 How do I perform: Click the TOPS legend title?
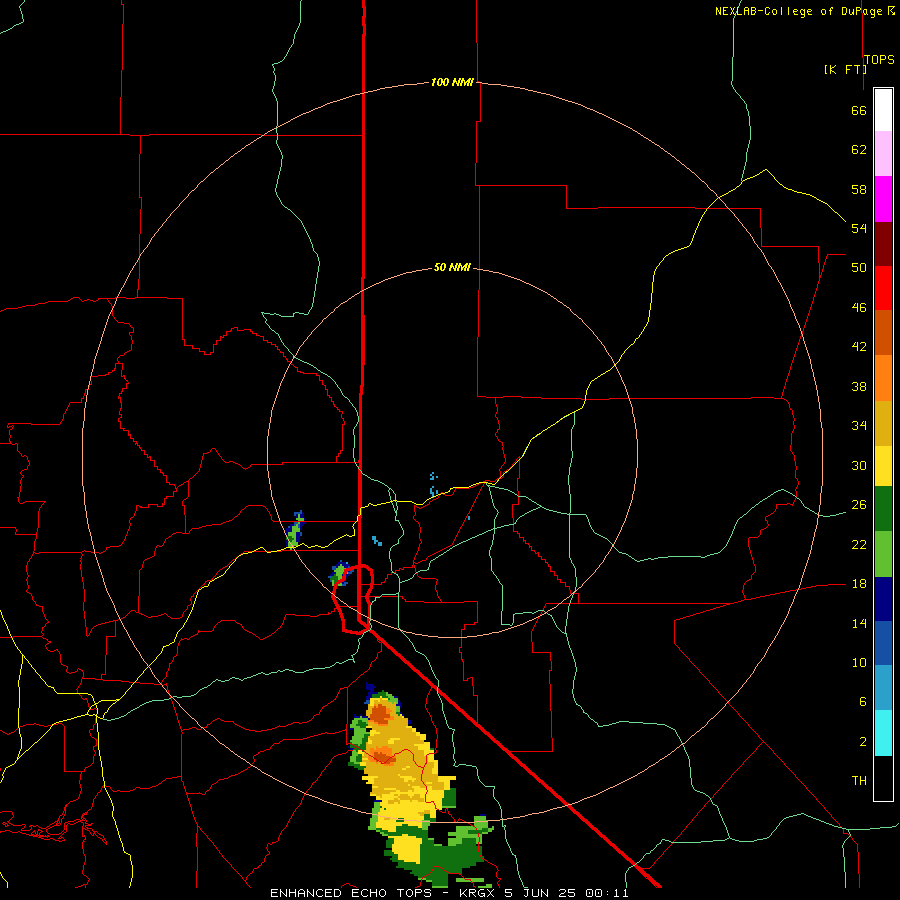(879, 59)
